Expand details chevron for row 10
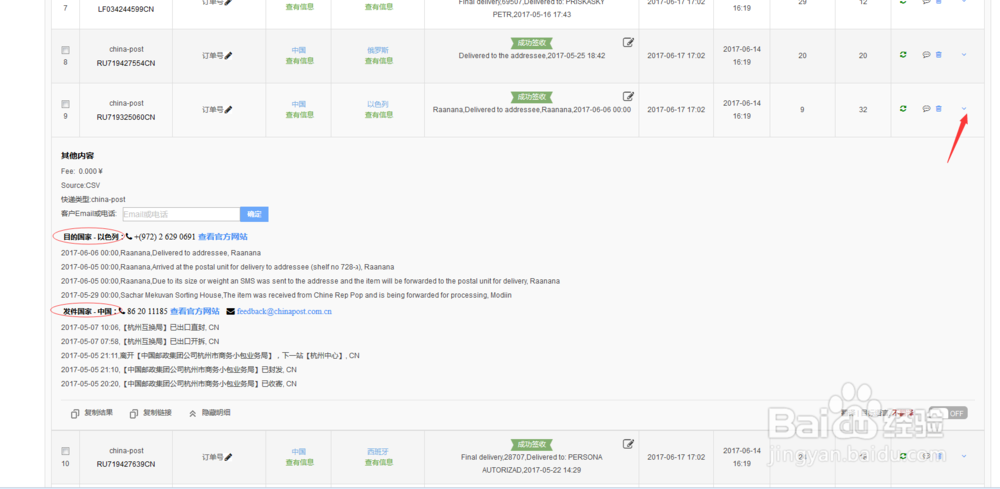The height and width of the screenshot is (489, 1000). pyautogui.click(x=964, y=456)
